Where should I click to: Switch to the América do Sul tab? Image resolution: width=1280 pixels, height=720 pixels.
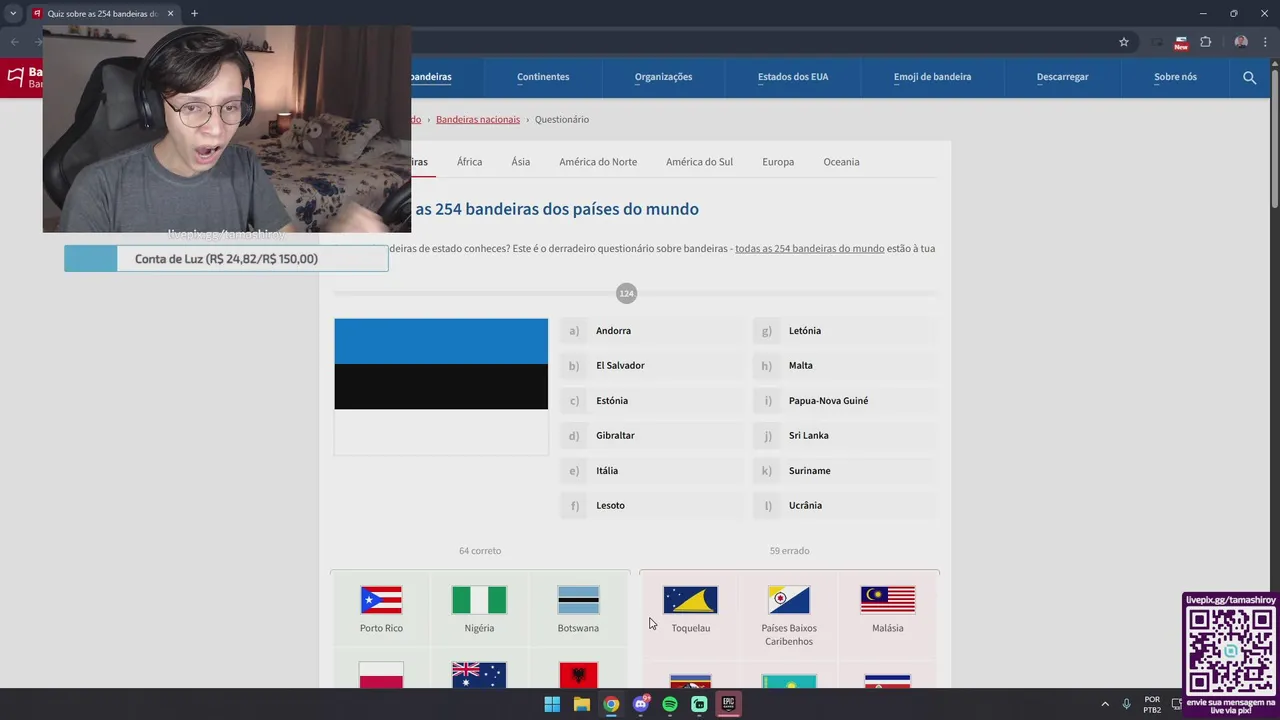click(x=699, y=162)
